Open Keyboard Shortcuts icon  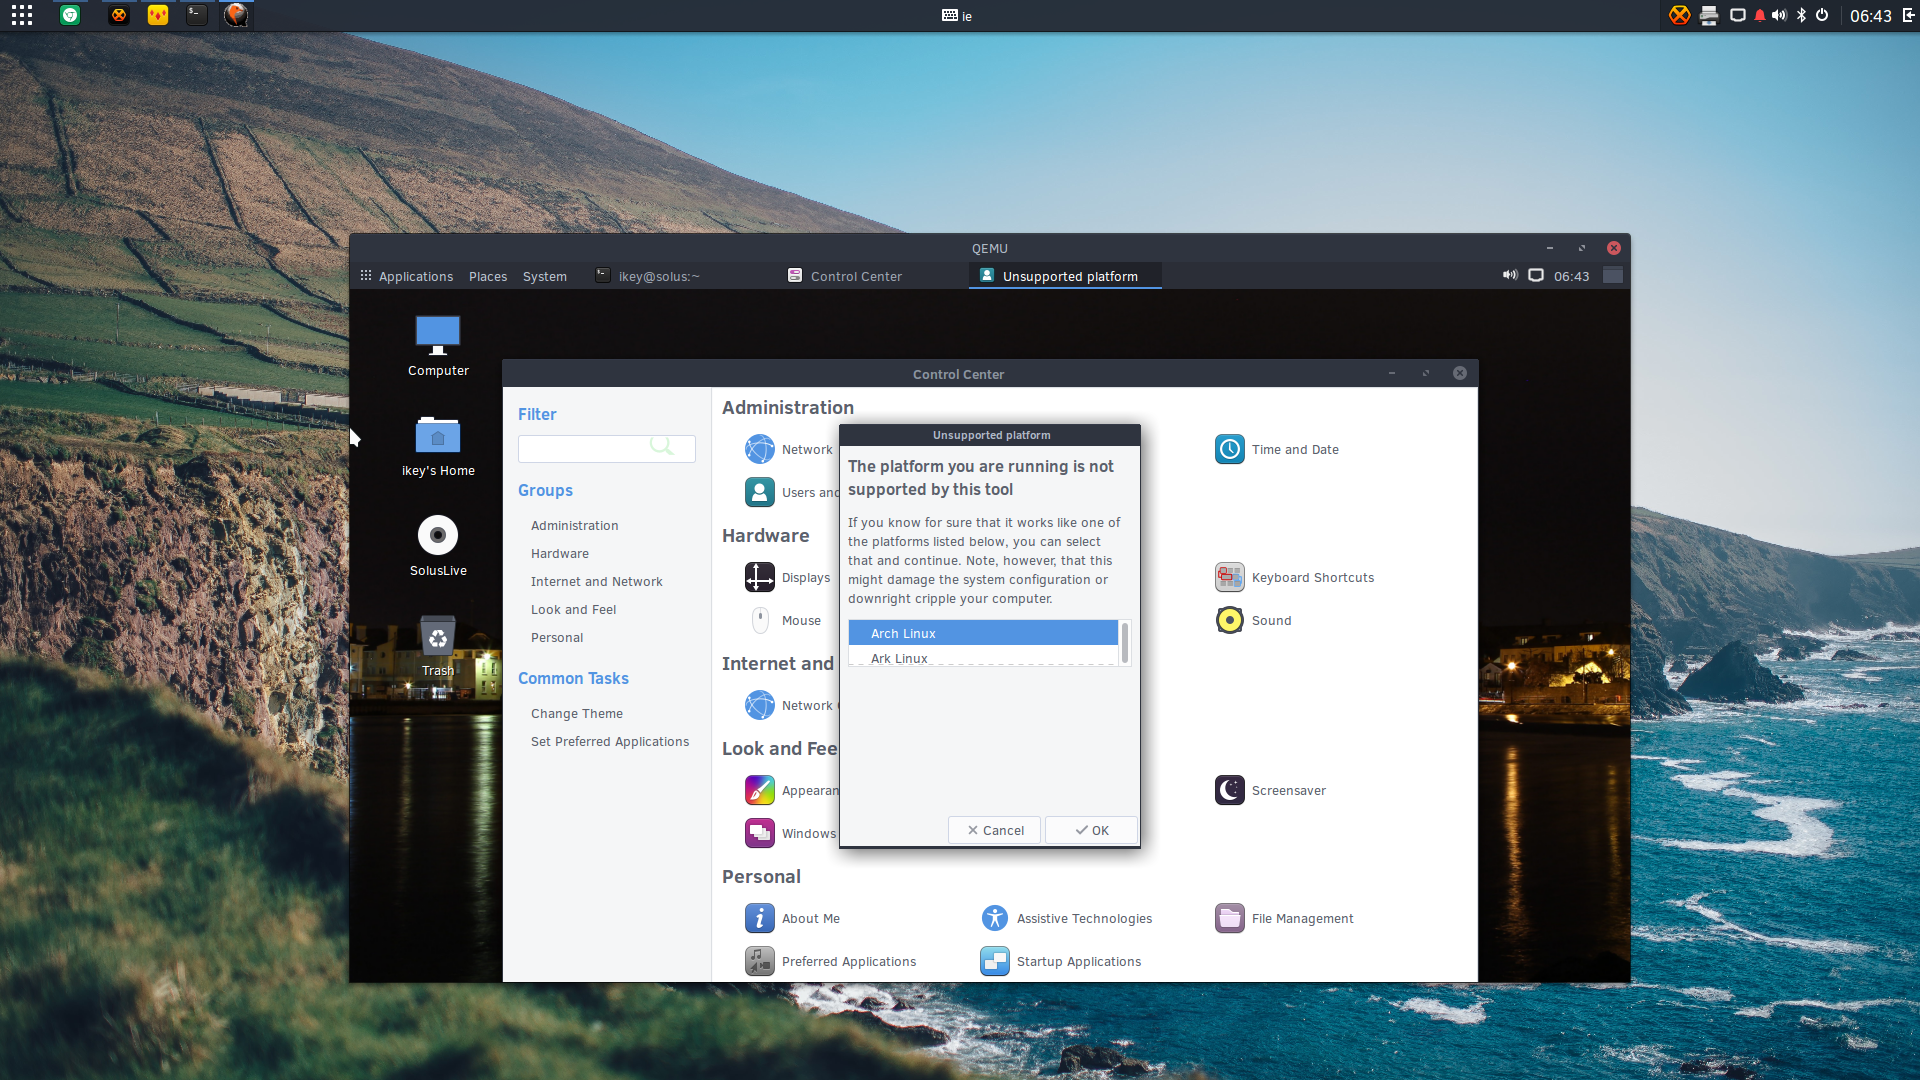(x=1230, y=577)
